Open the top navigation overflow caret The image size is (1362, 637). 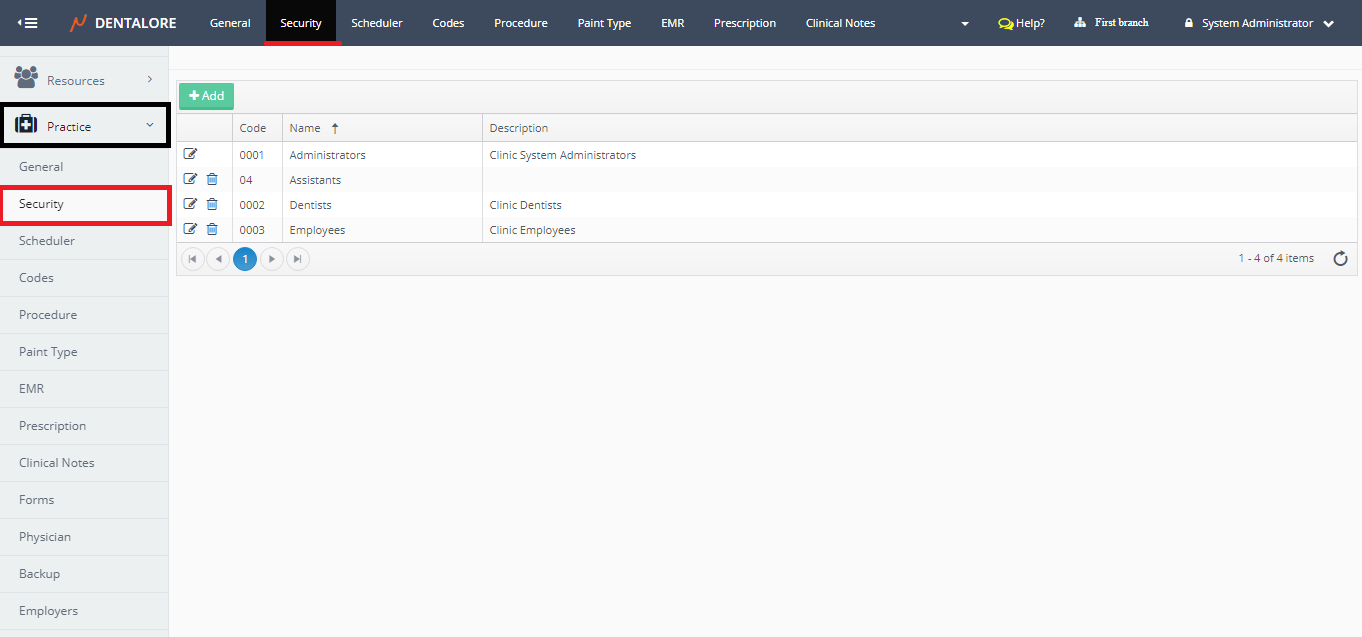[x=964, y=24]
